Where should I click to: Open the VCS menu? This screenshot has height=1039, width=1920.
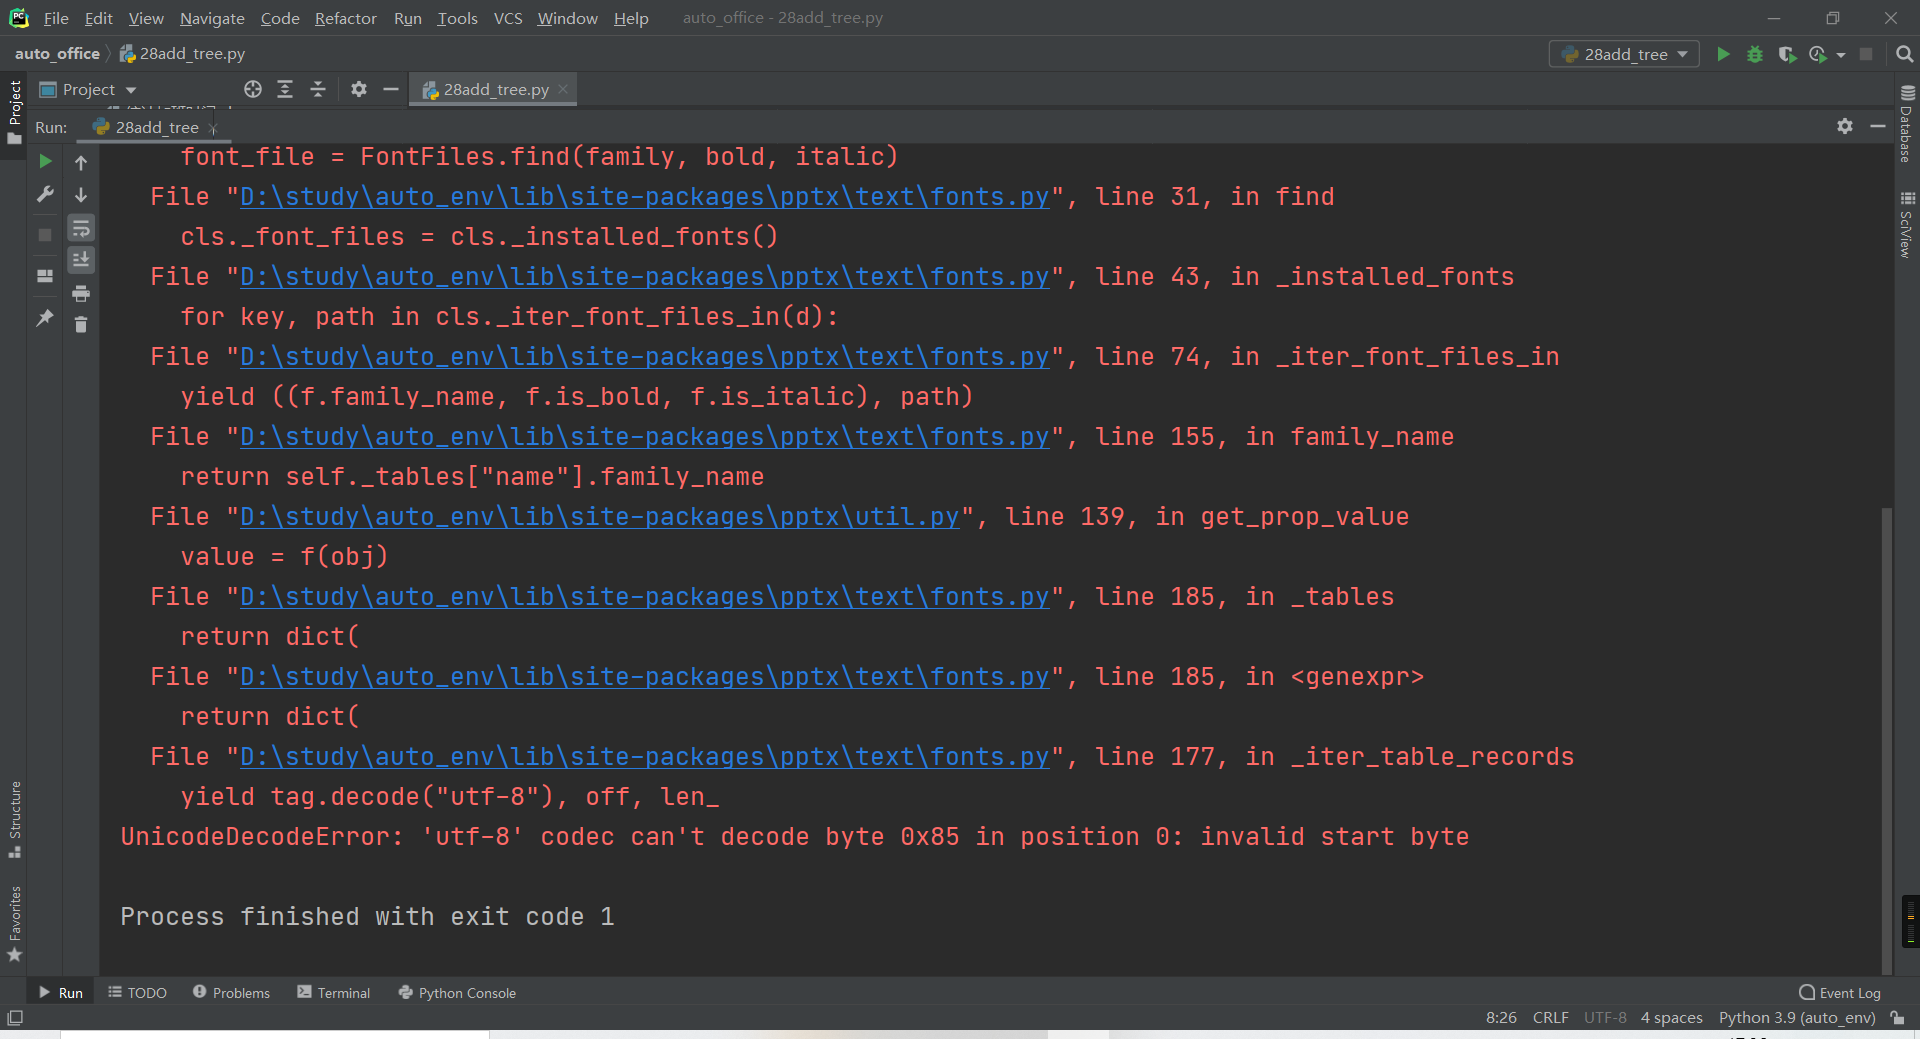point(508,18)
